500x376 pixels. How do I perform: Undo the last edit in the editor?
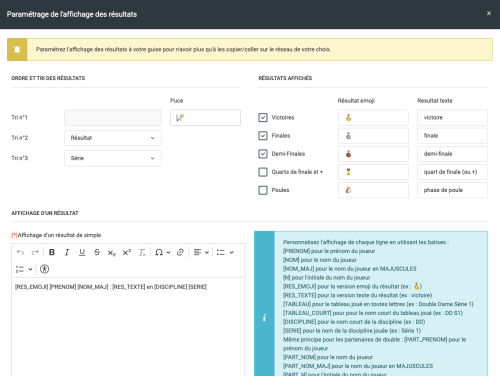click(20, 252)
